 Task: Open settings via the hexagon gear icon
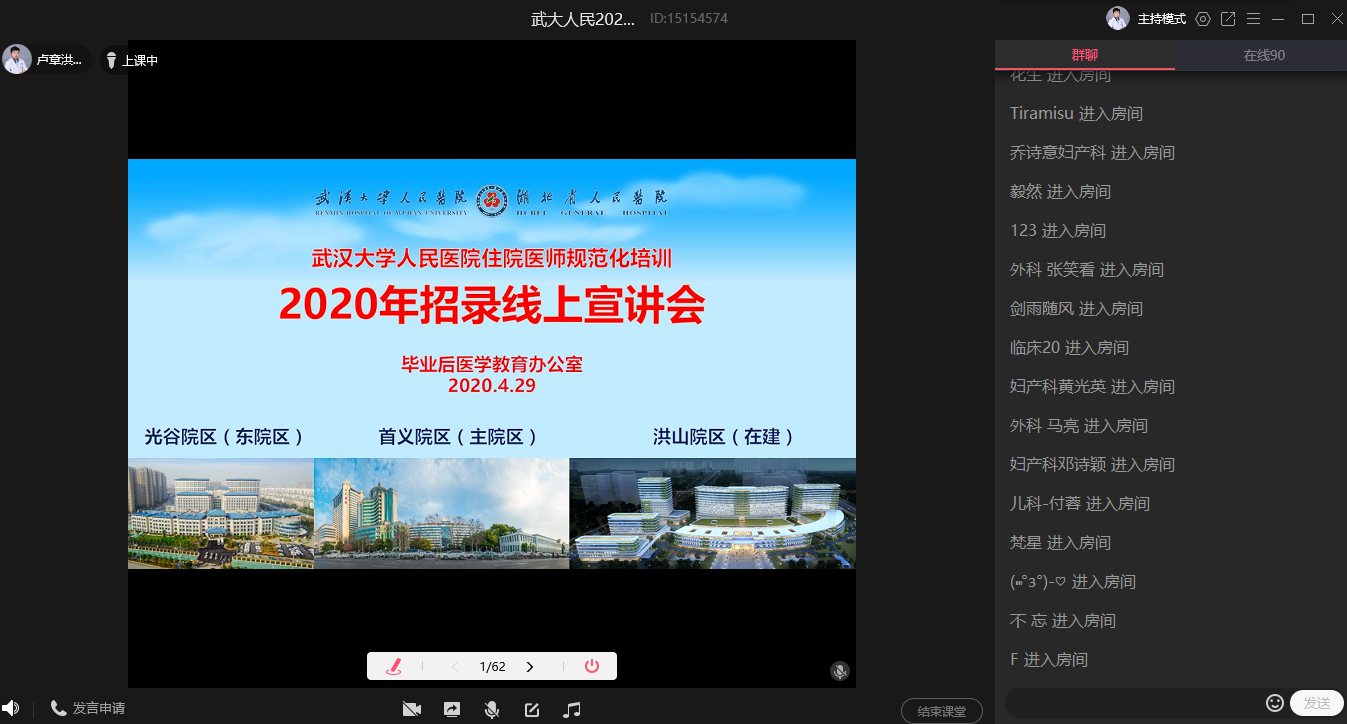point(1203,19)
